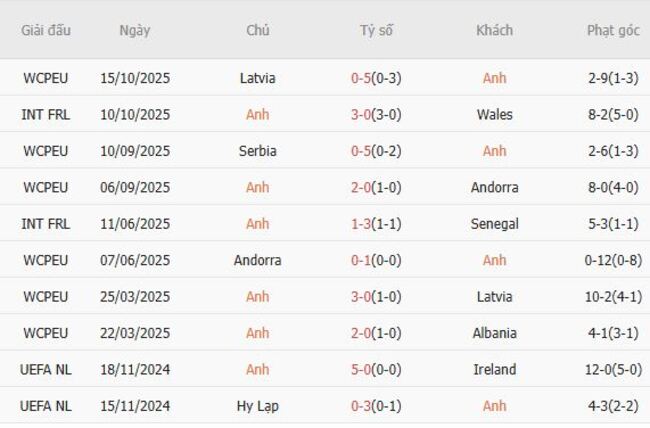The image size is (650, 428).
Task: Open the 1-3(1-1) score against Senegal
Action: point(376,224)
